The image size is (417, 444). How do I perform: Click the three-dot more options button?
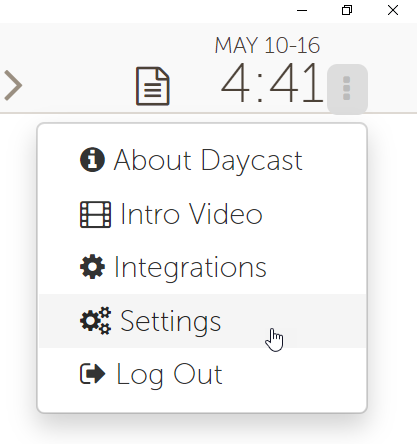[347, 89]
